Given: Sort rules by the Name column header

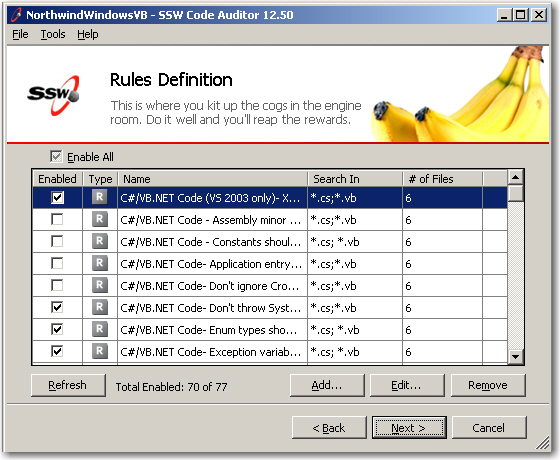Looking at the screenshot, I should [x=212, y=179].
